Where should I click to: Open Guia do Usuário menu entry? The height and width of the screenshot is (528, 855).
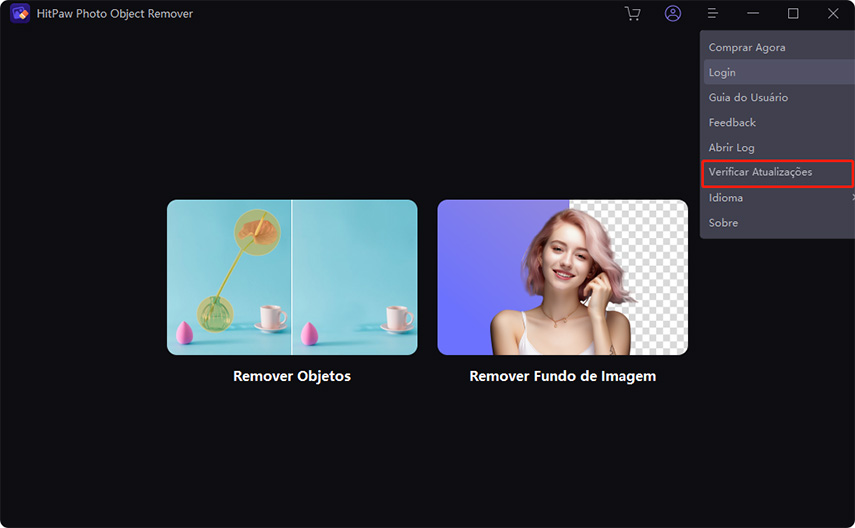(x=779, y=98)
